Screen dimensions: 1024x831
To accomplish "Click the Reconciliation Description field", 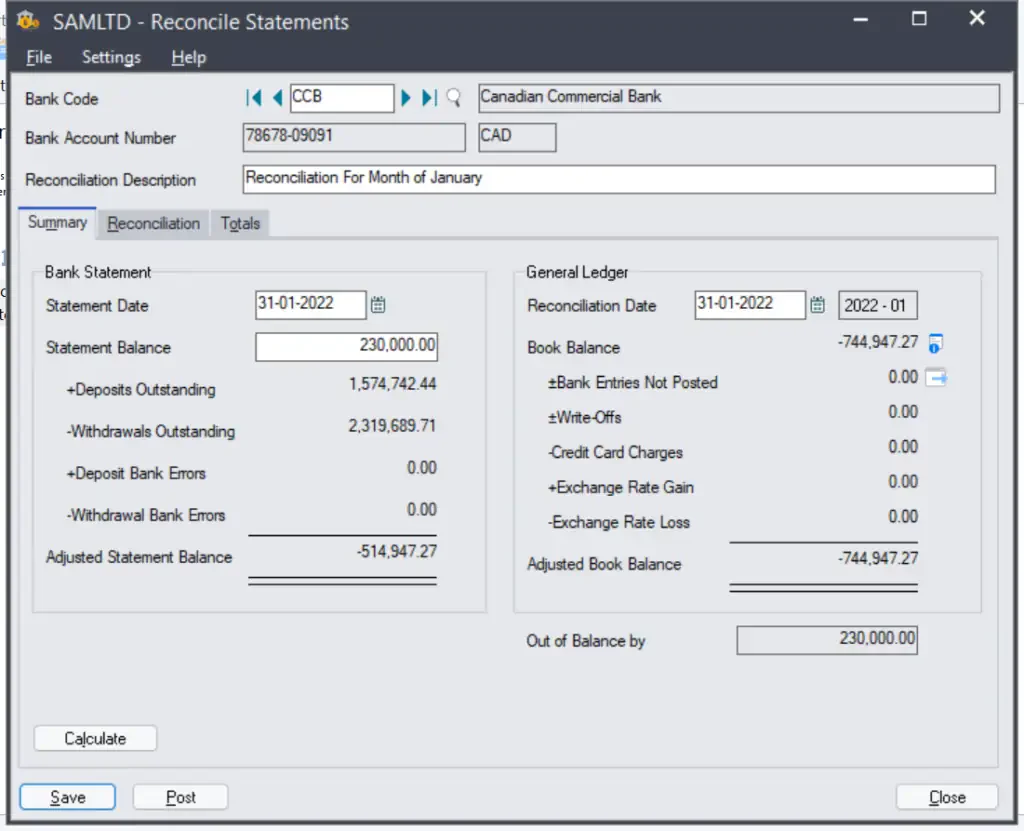I will click(619, 179).
